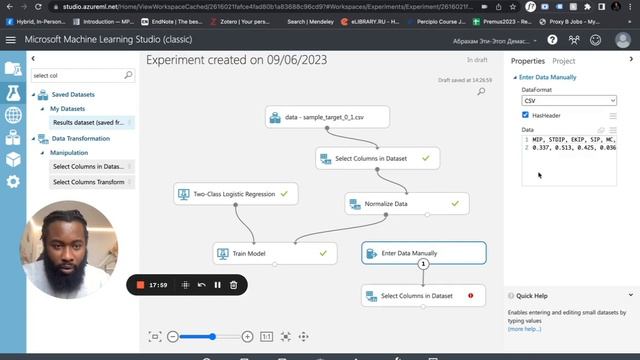Open the Datasets sidebar icon

coord(13,138)
